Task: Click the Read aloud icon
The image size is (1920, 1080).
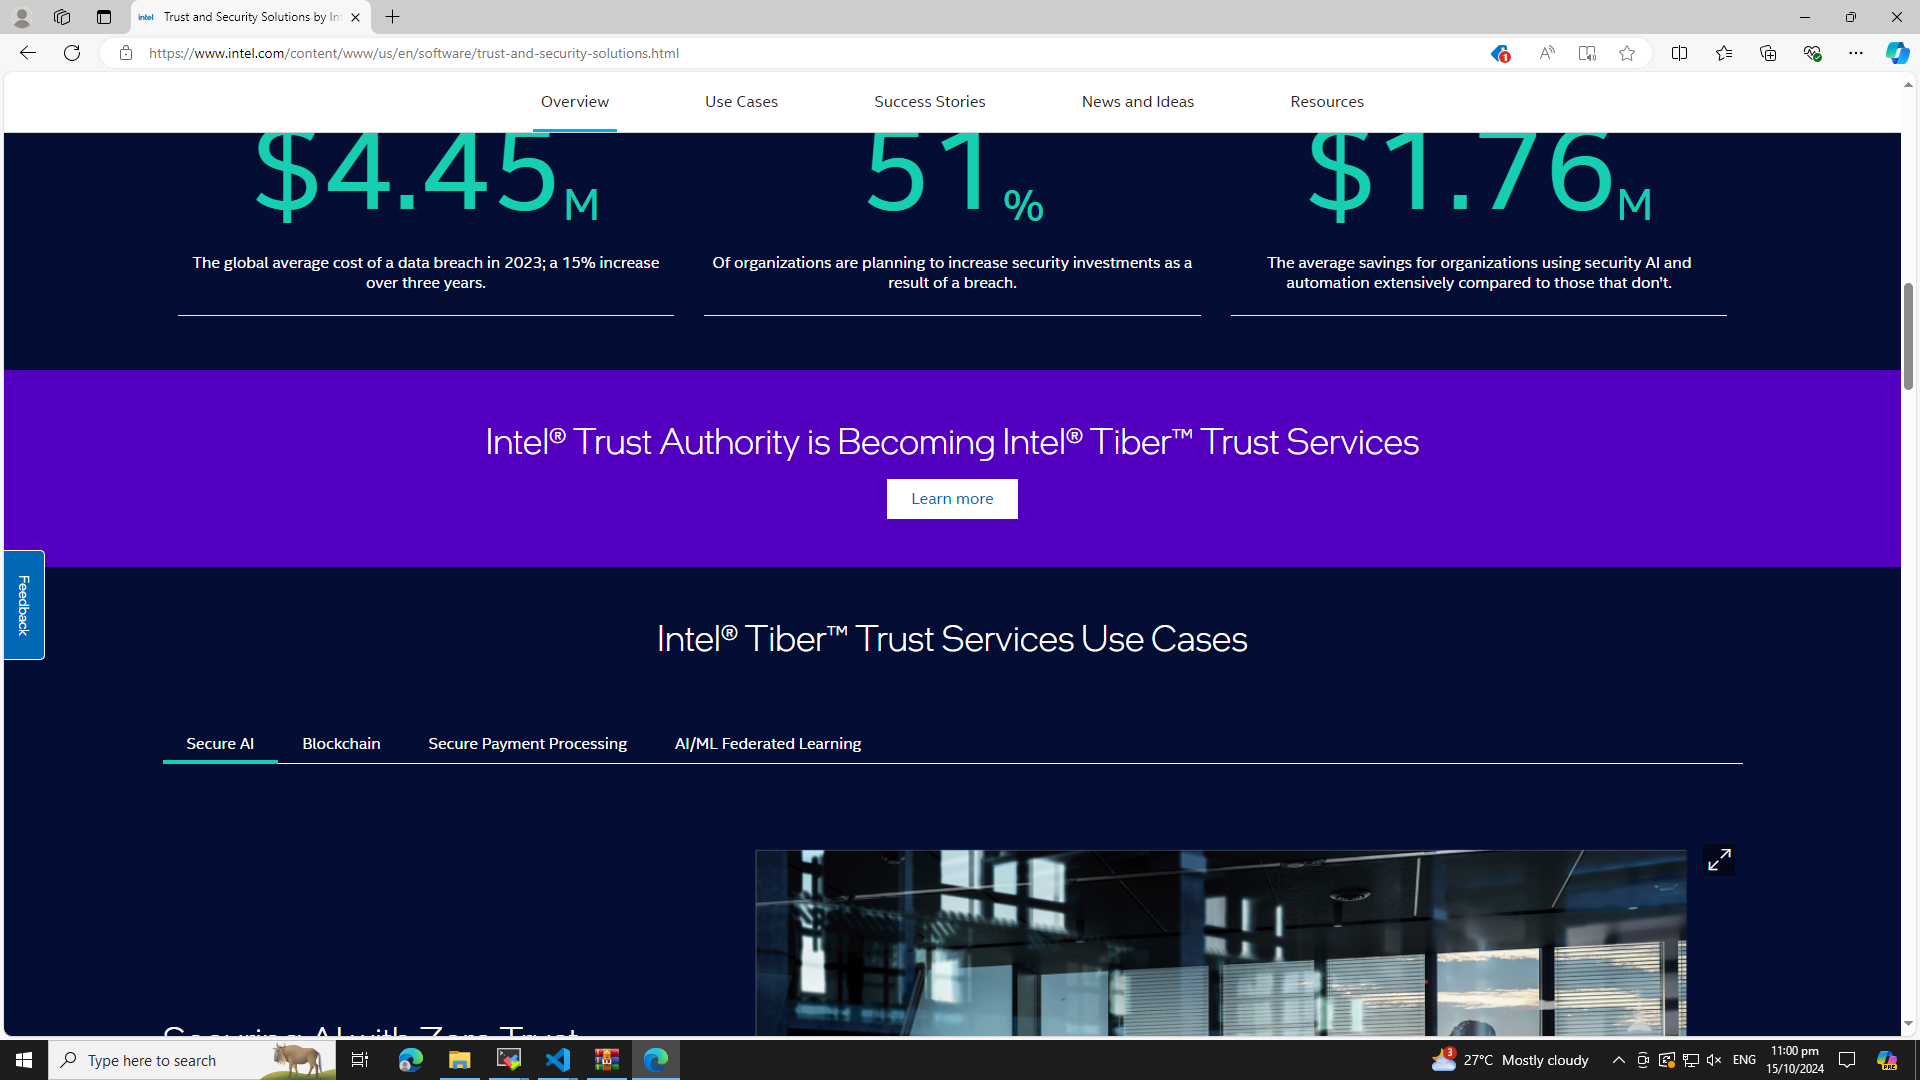Action: click(x=1546, y=53)
